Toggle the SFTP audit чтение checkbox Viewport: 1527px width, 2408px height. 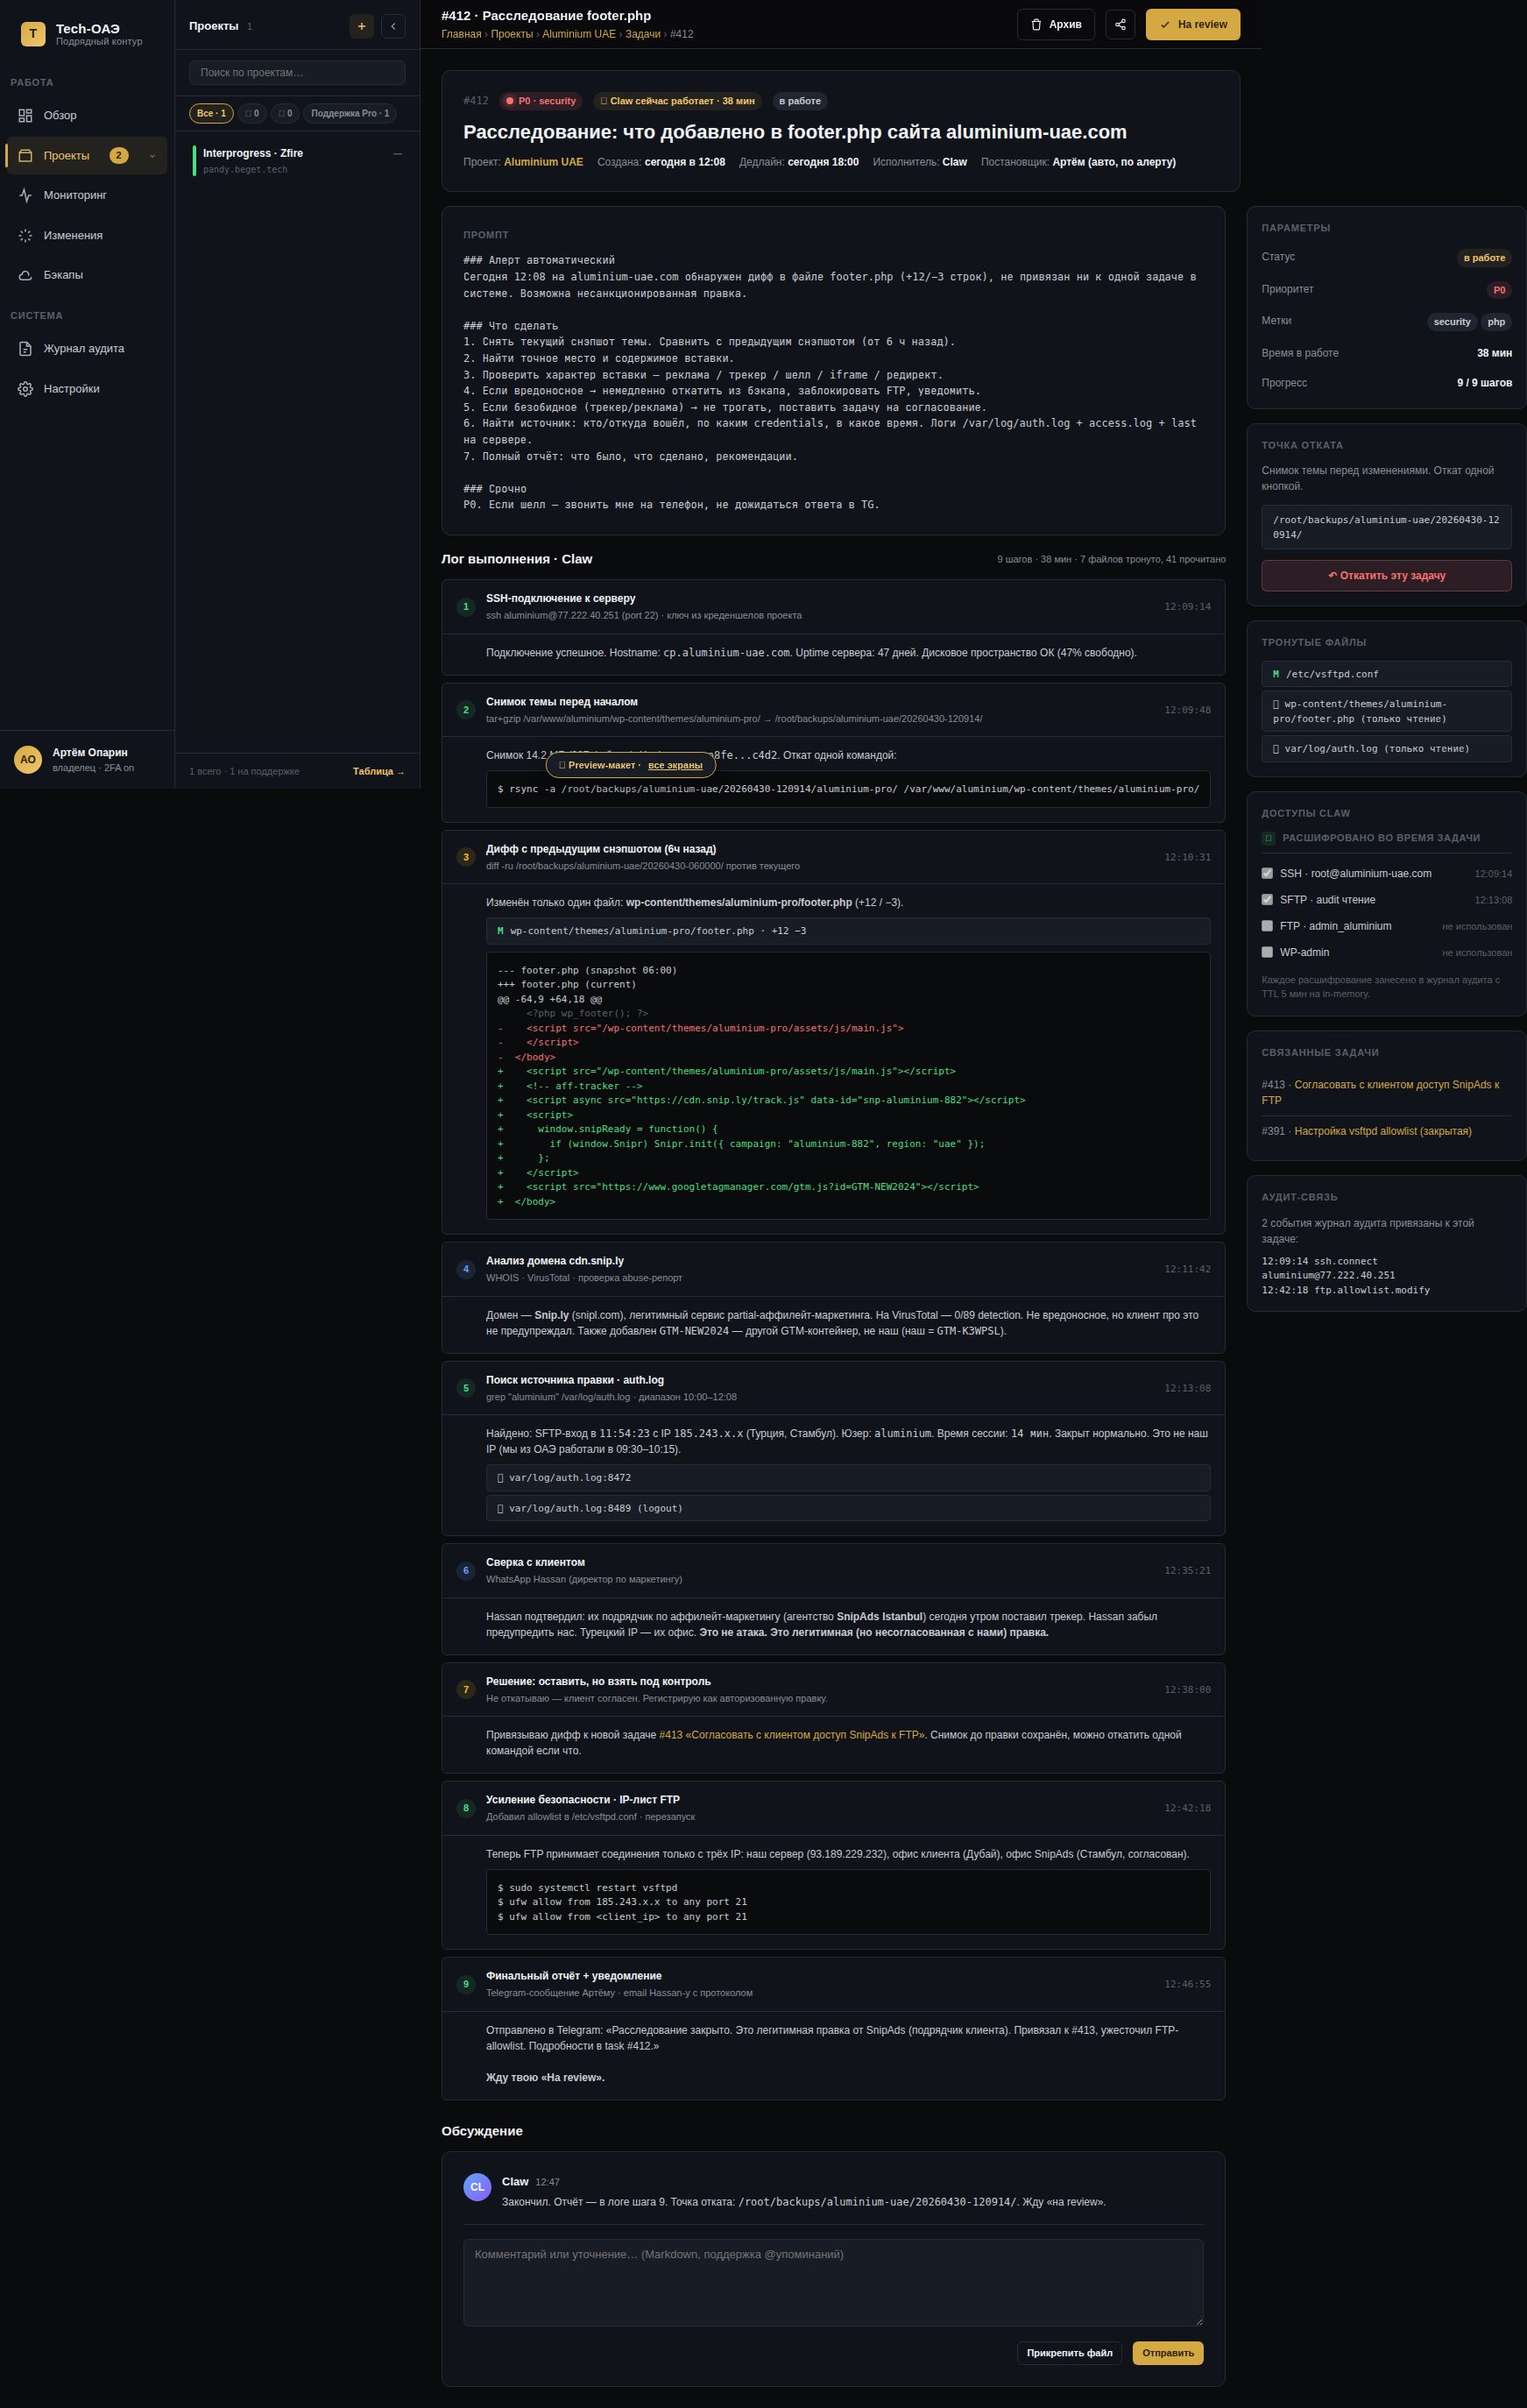pyautogui.click(x=1267, y=900)
